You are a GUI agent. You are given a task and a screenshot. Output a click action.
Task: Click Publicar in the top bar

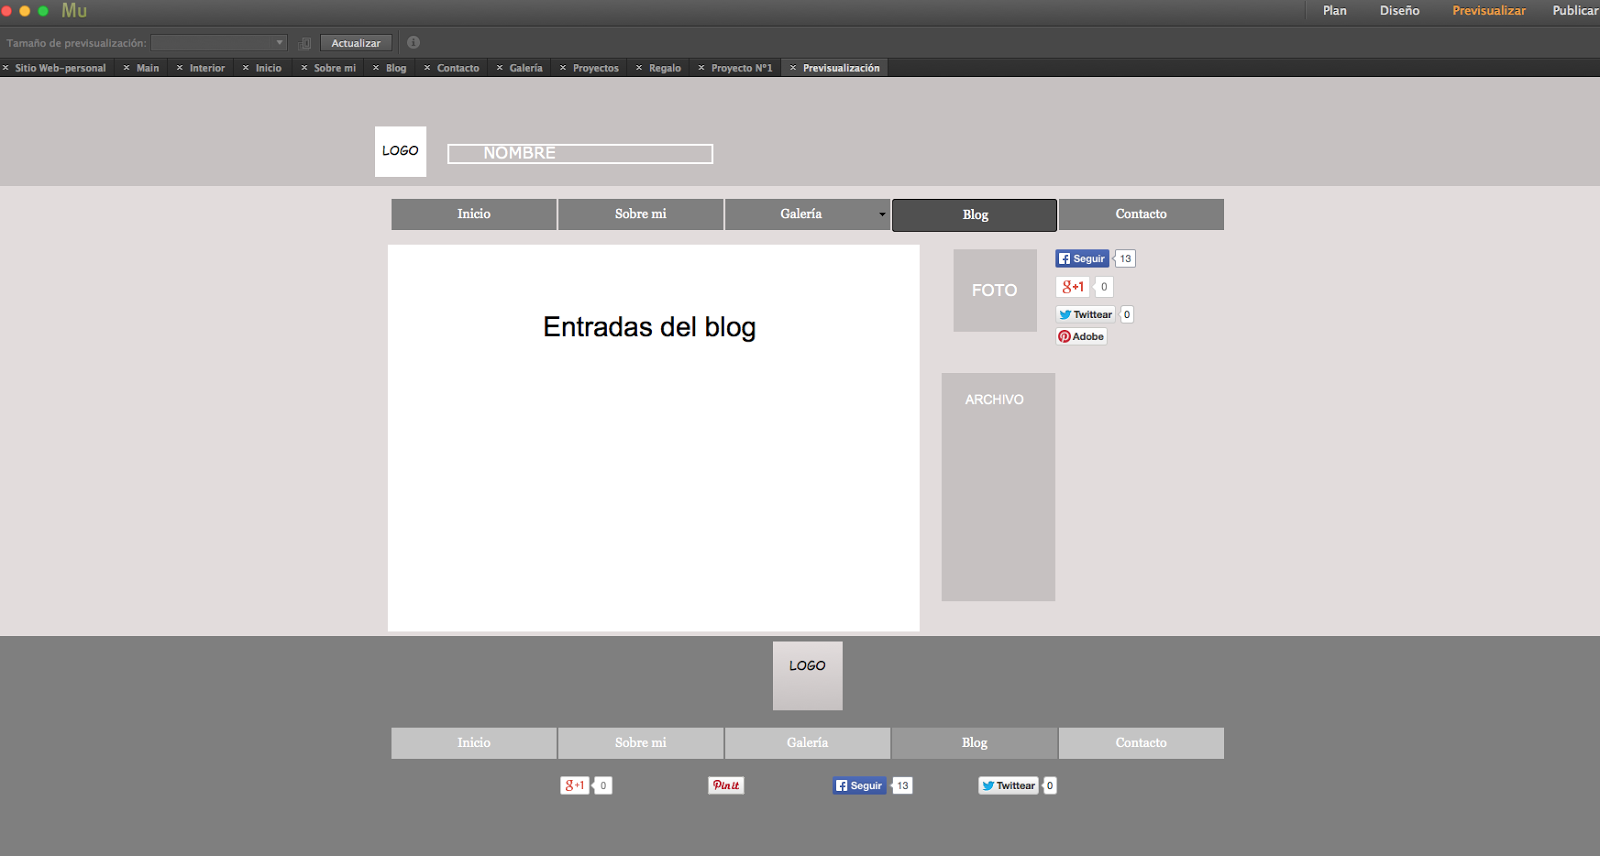pos(1575,11)
